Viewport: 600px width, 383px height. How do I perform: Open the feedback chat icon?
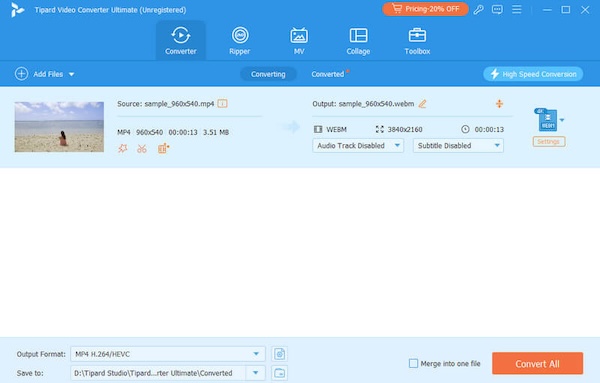tap(497, 10)
